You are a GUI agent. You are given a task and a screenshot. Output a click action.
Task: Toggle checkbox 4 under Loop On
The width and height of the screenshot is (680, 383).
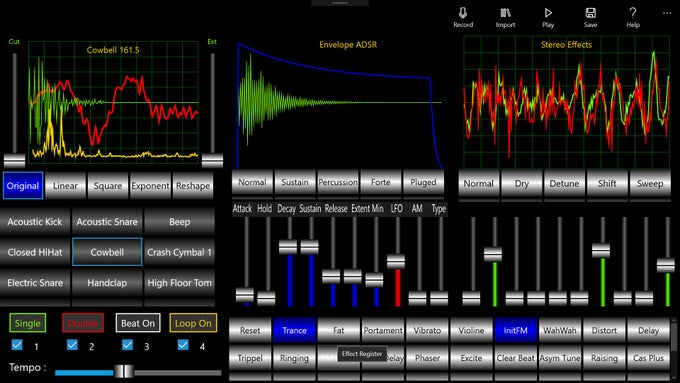(x=183, y=345)
